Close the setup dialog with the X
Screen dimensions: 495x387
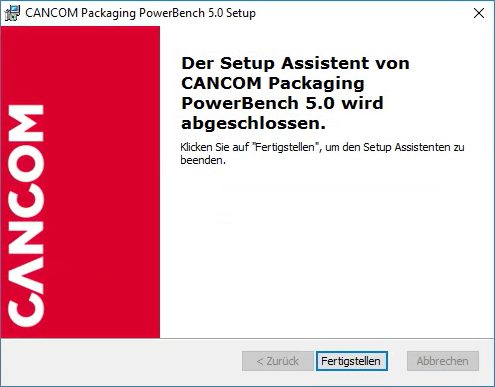tap(479, 13)
